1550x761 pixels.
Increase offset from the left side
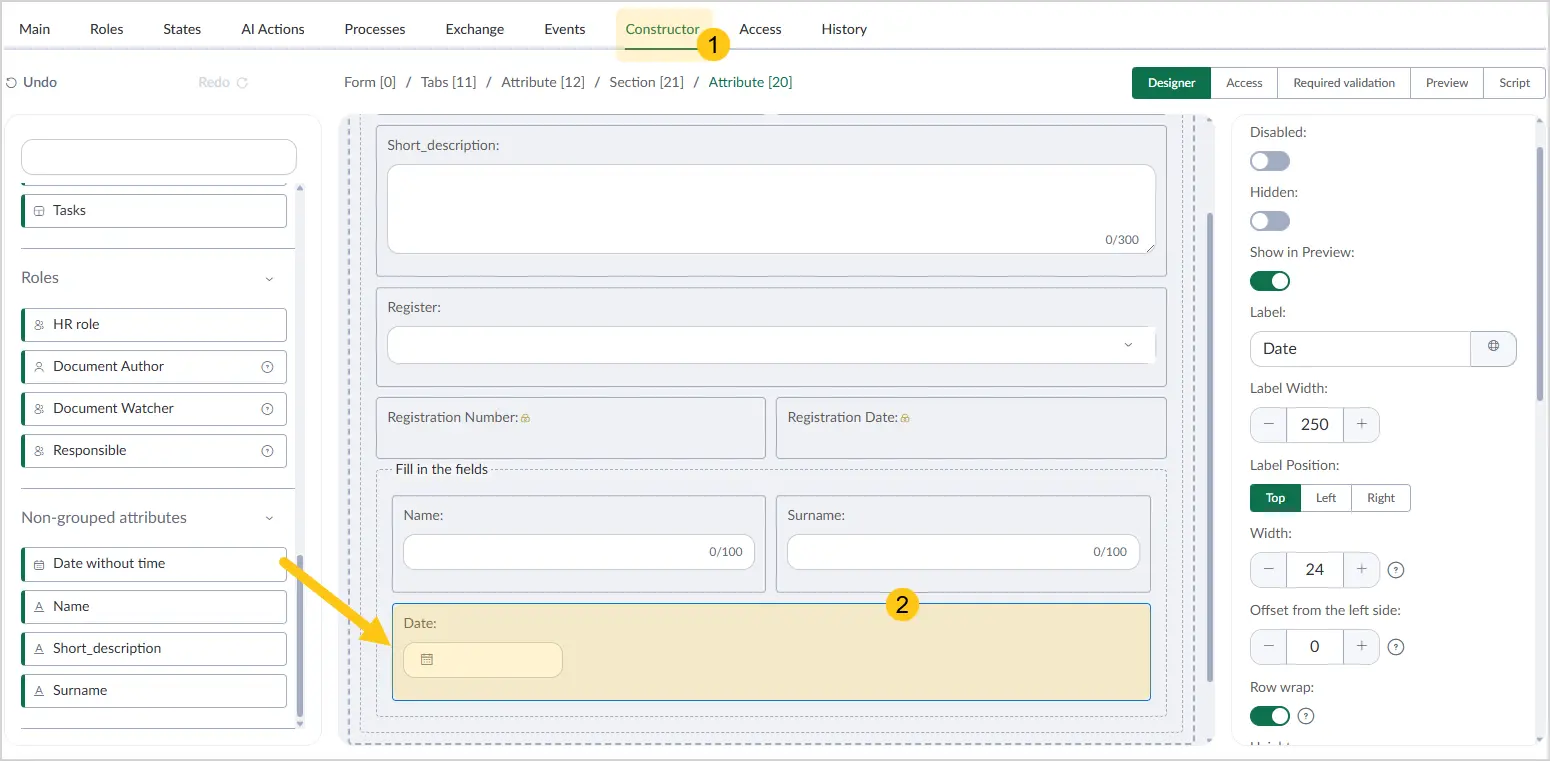pyautogui.click(x=1361, y=647)
